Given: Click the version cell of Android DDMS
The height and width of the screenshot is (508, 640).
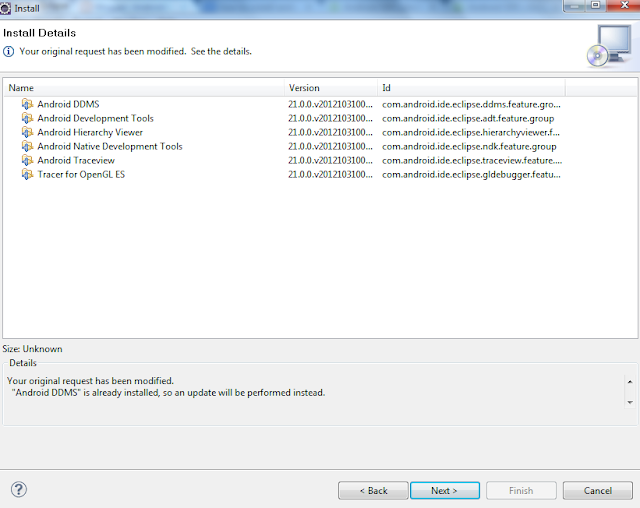Looking at the screenshot, I should point(330,104).
